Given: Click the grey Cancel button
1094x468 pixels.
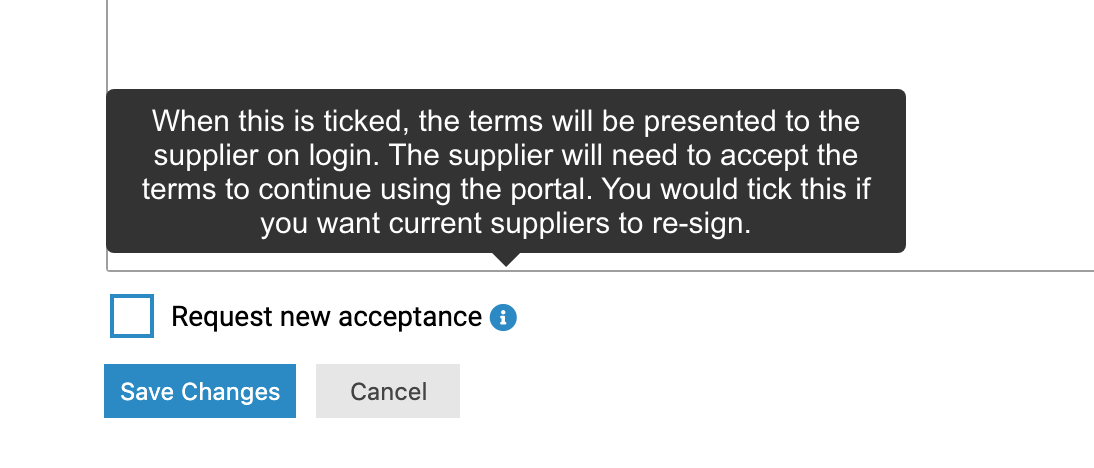Looking at the screenshot, I should tap(388, 391).
